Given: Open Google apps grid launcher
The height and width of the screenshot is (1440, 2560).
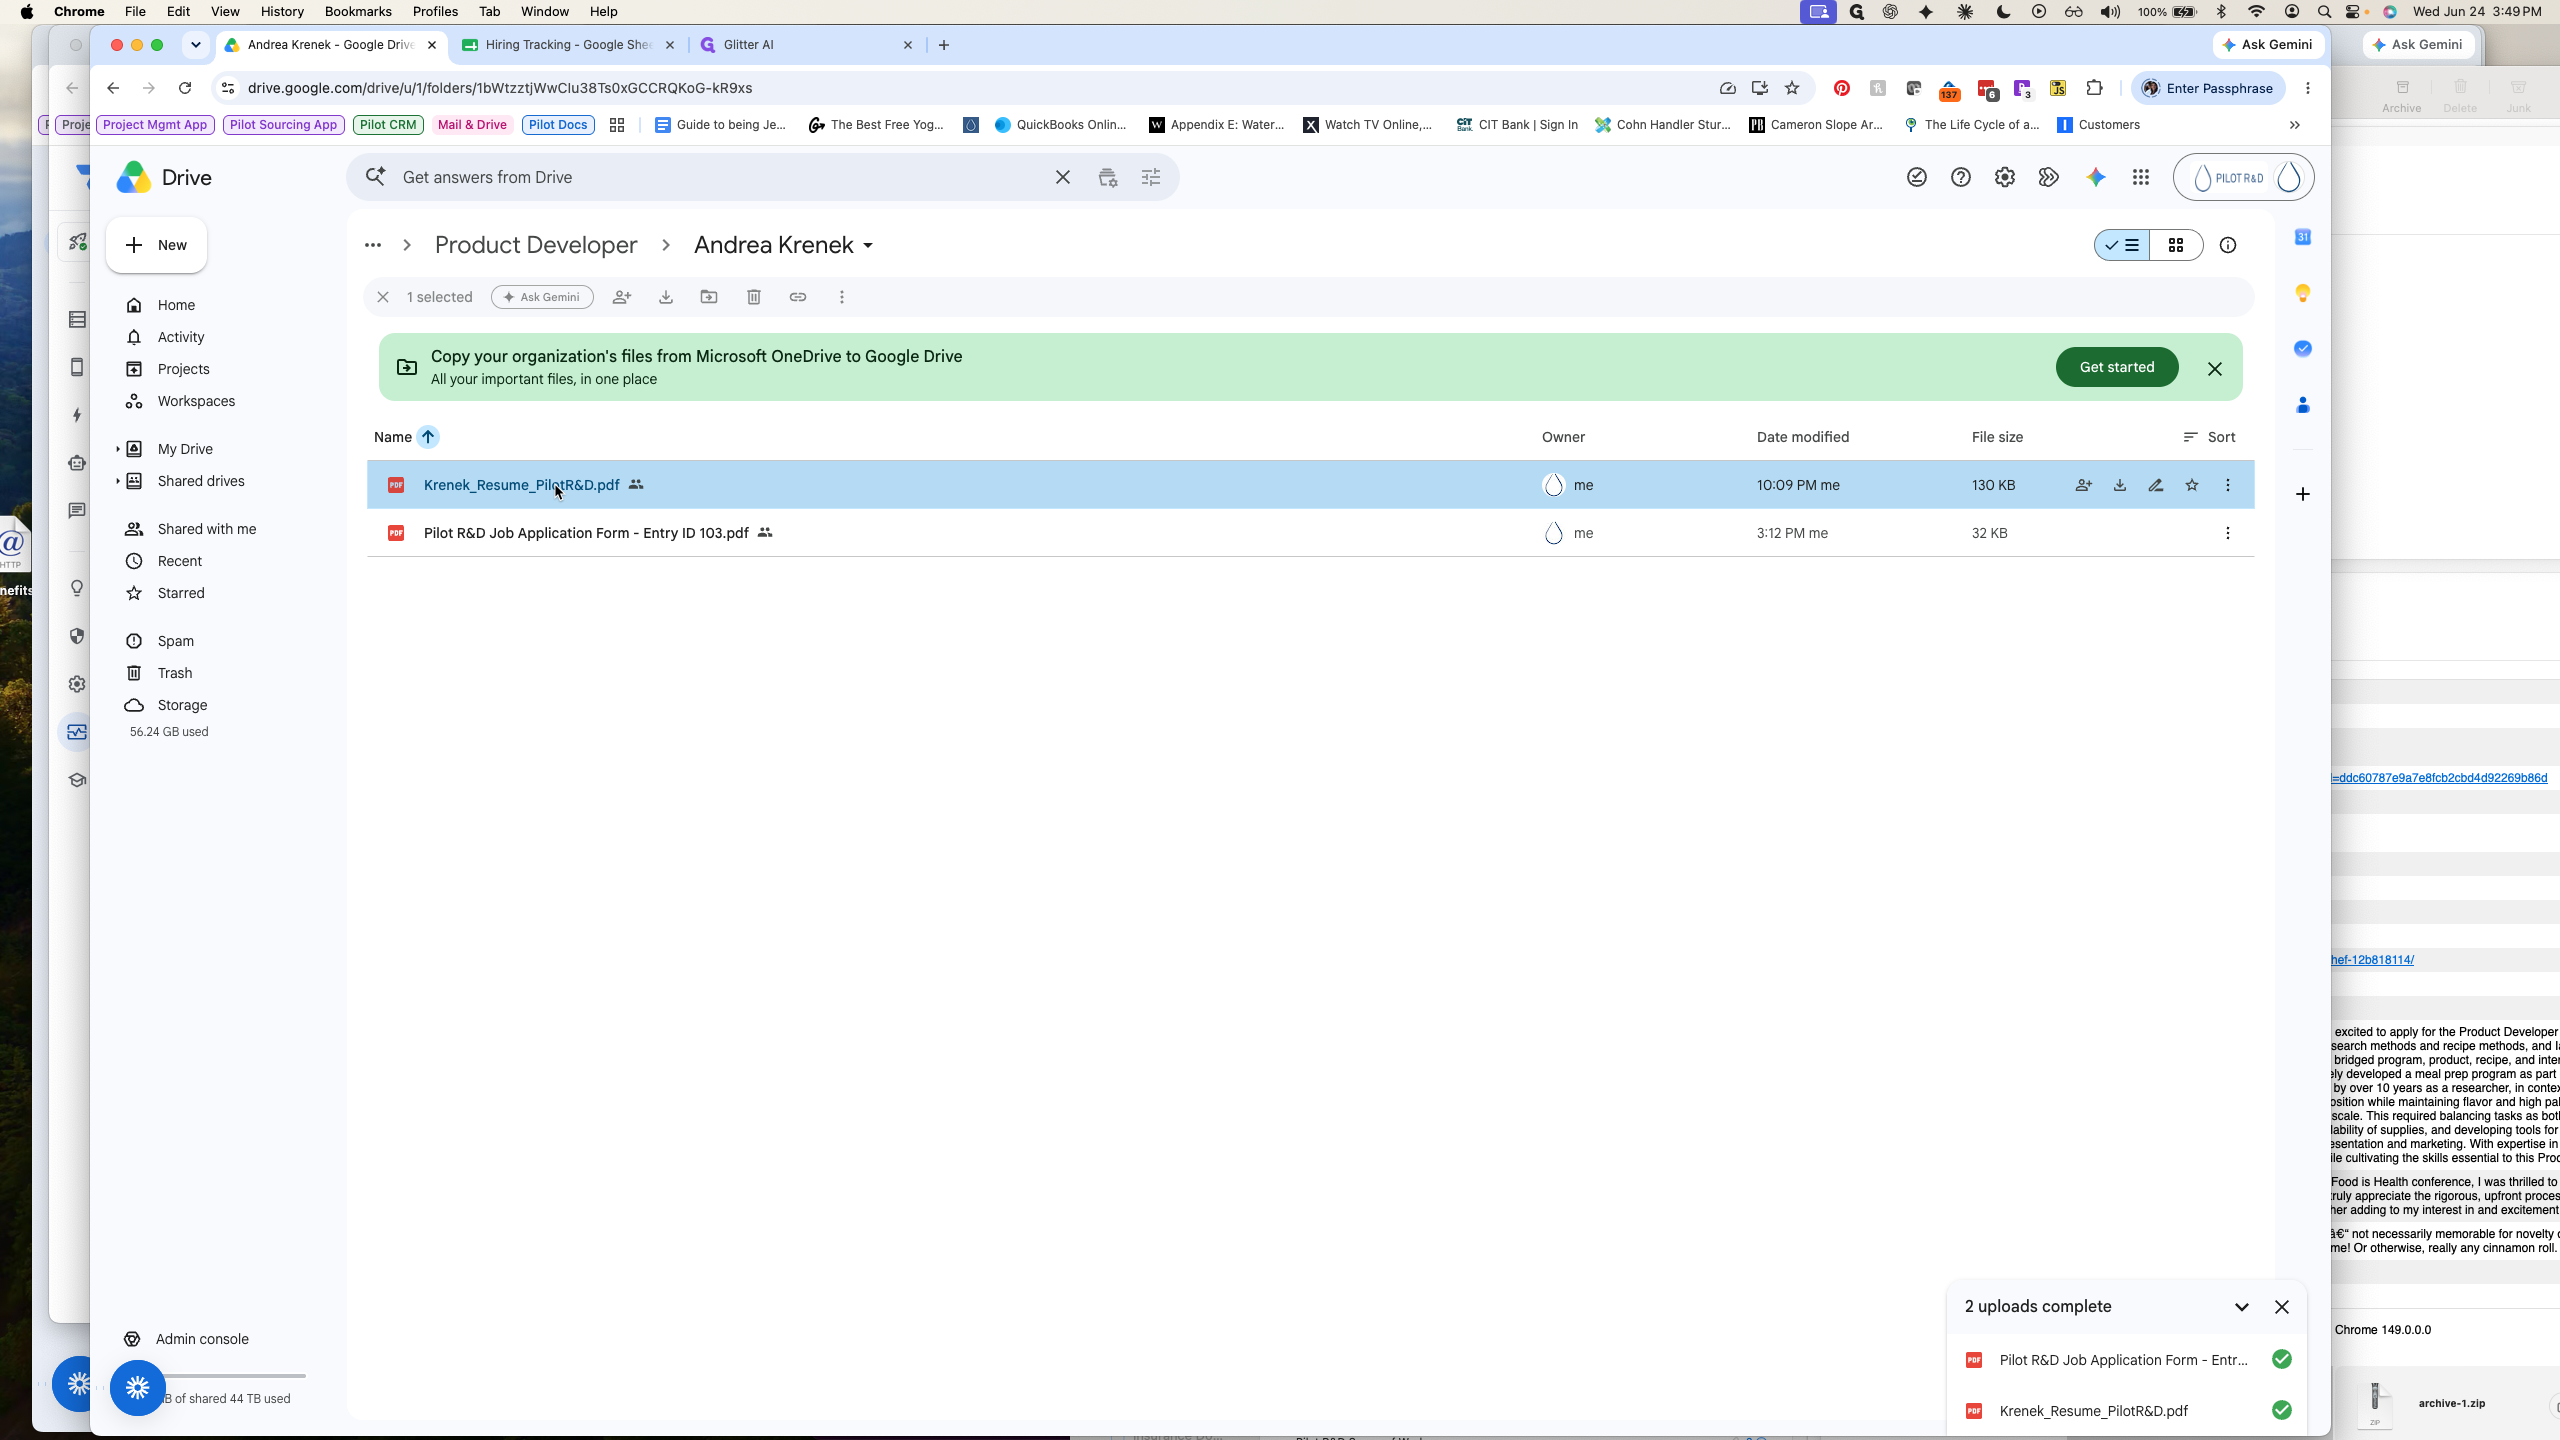Looking at the screenshot, I should (2141, 177).
